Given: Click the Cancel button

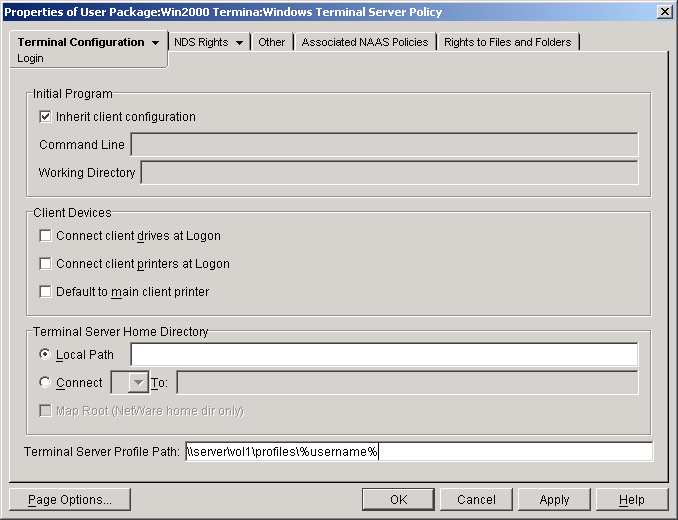Looking at the screenshot, I should pos(476,500).
